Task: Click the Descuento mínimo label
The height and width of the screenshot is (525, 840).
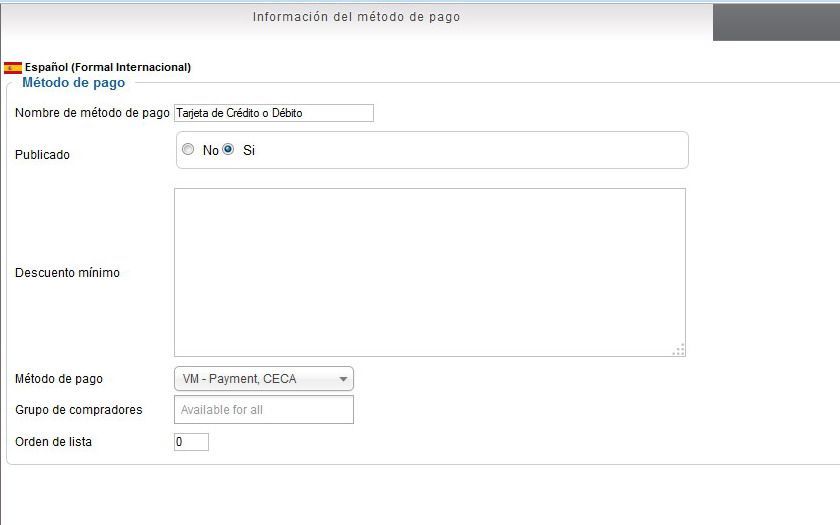Action: [68, 273]
